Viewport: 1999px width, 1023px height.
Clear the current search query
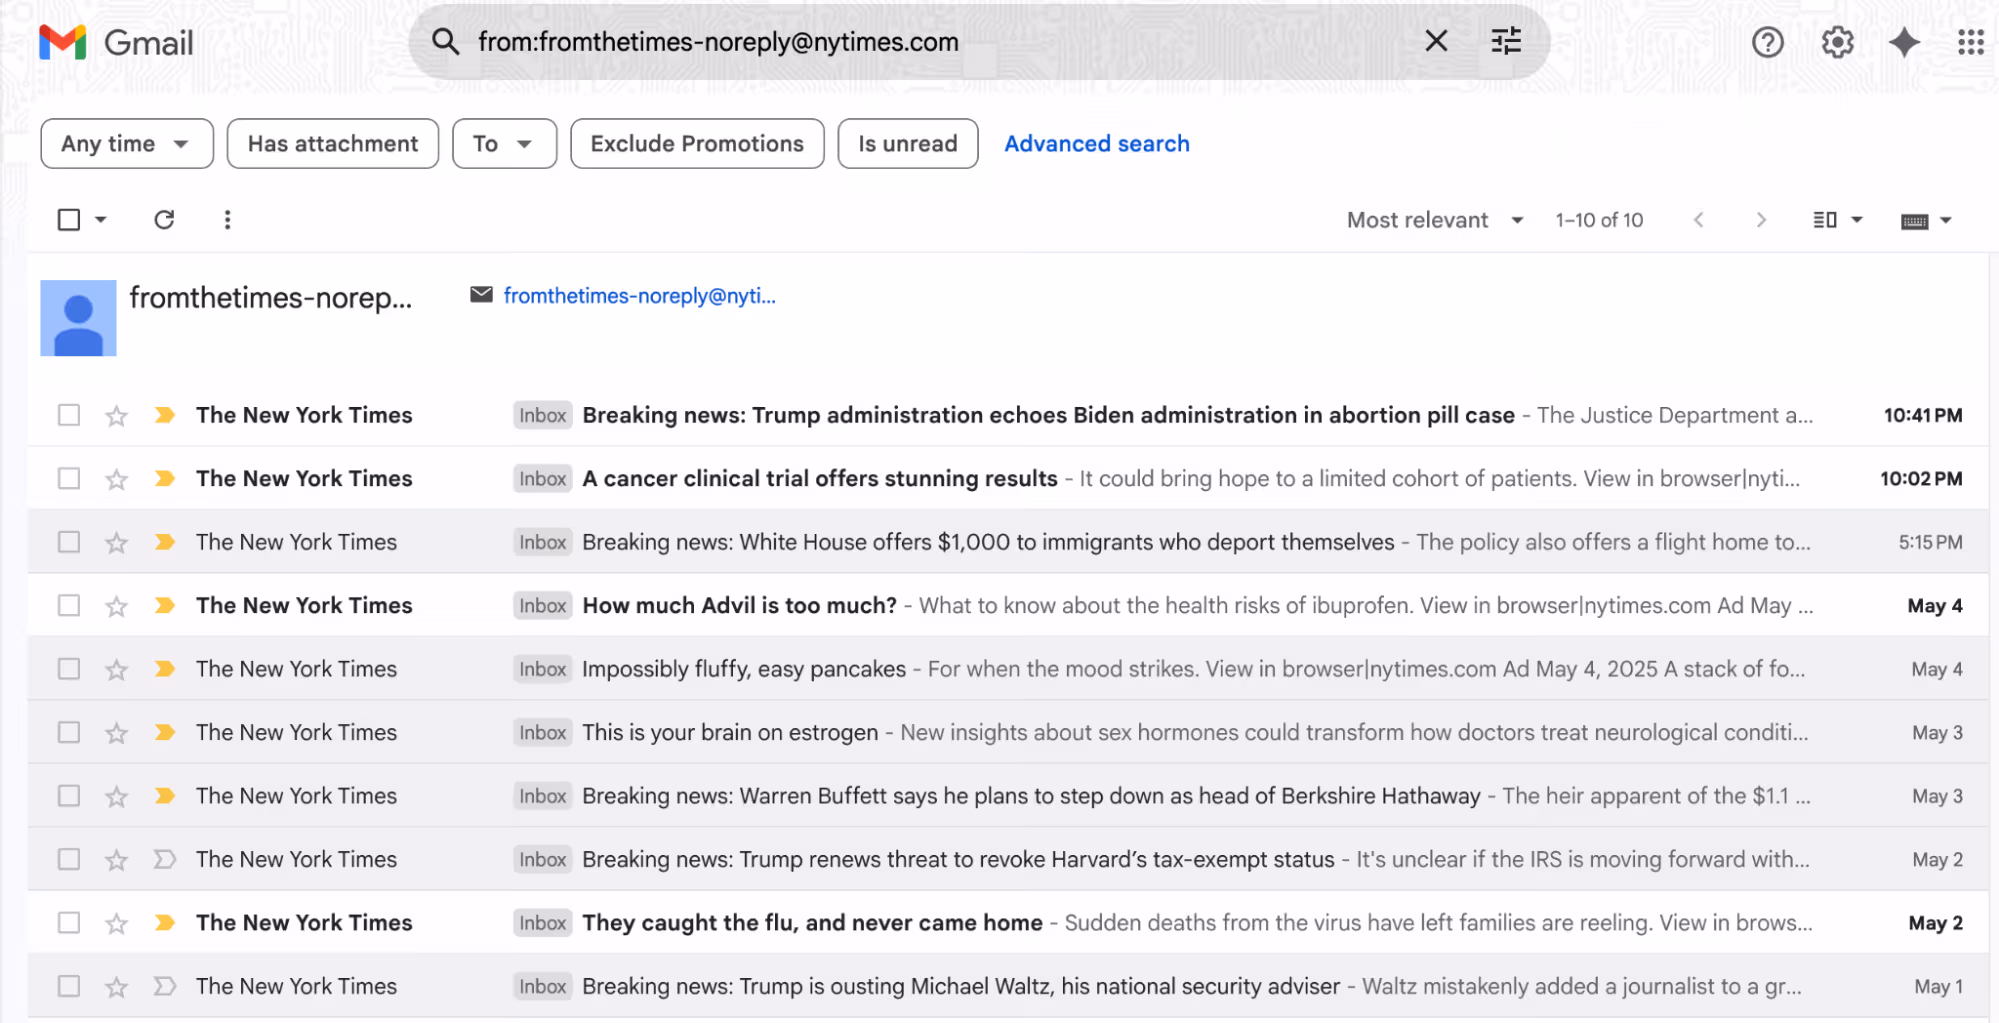tap(1437, 42)
